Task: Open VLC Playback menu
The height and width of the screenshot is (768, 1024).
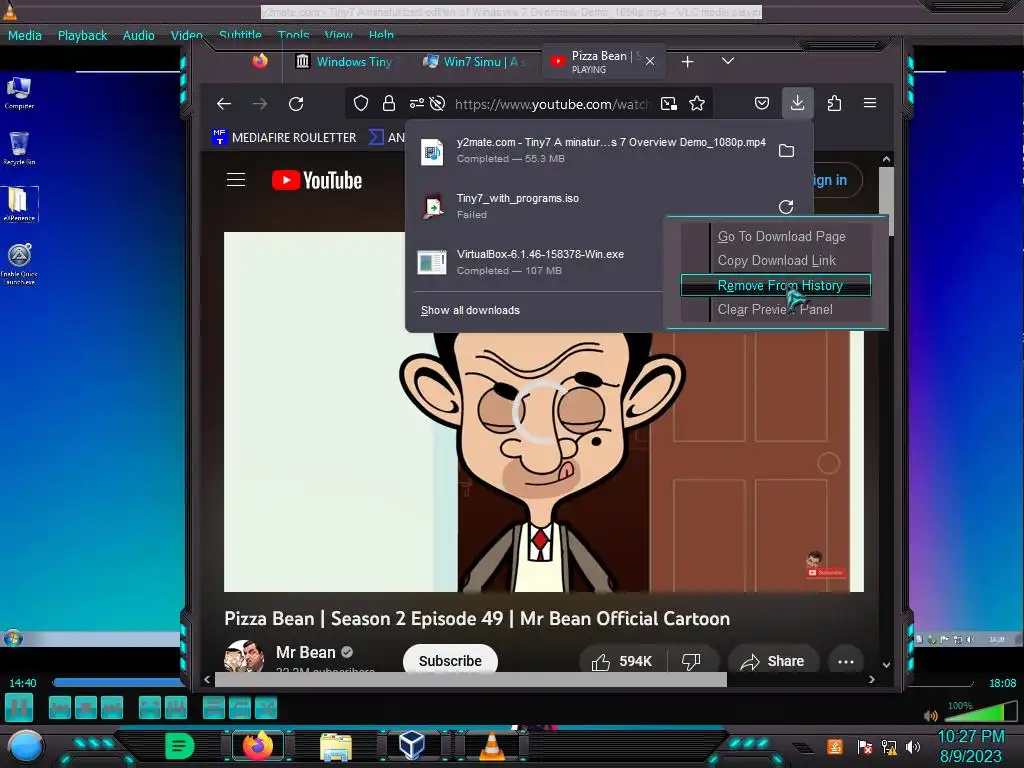Action: 82,35
